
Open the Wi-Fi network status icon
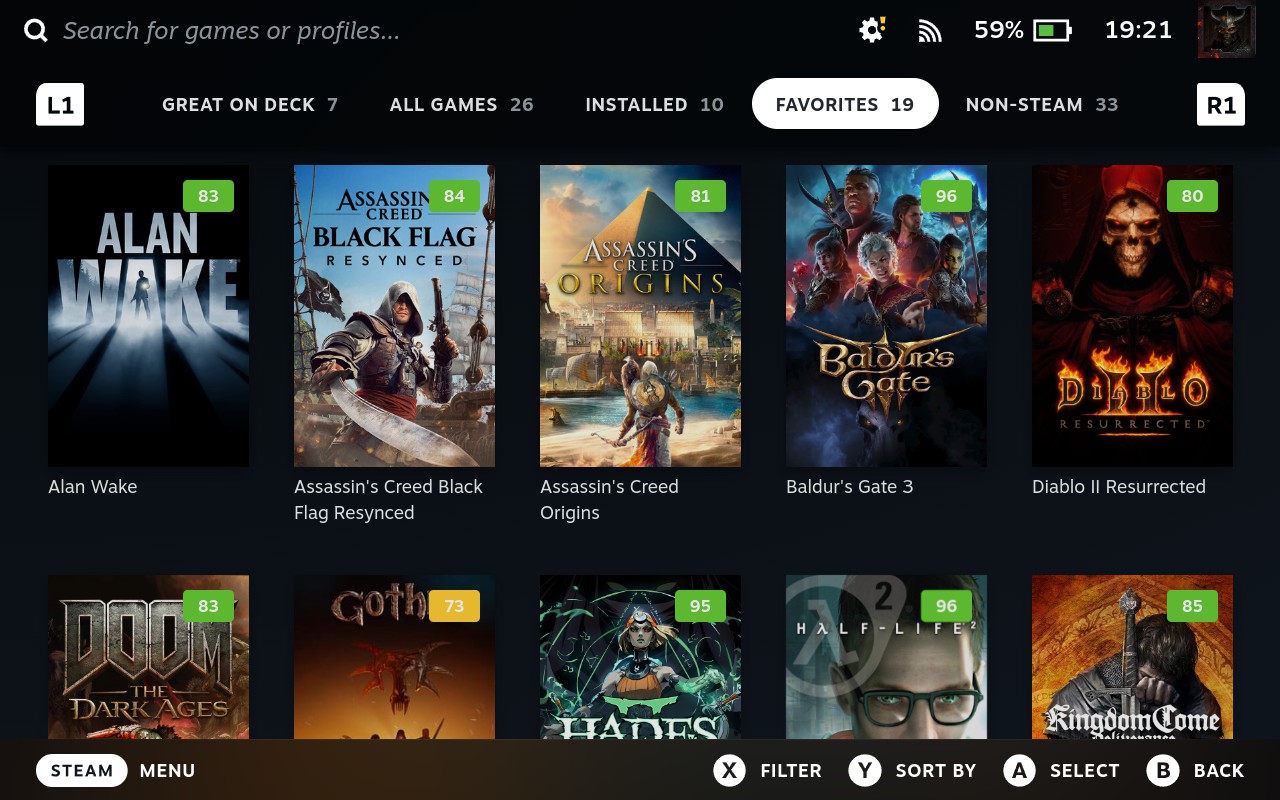coord(930,31)
